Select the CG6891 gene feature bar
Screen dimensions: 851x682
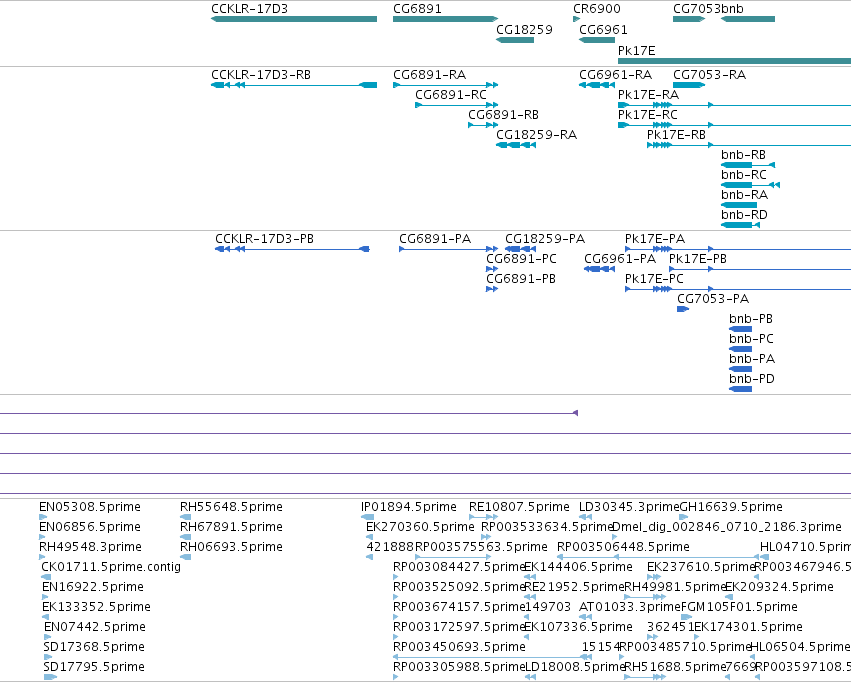coord(445,19)
